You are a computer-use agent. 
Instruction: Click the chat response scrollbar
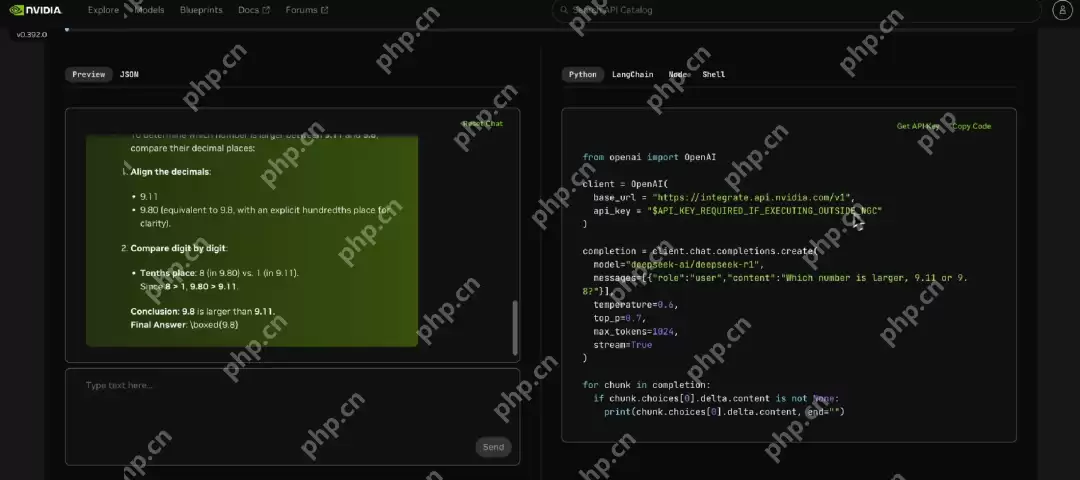pyautogui.click(x=515, y=326)
